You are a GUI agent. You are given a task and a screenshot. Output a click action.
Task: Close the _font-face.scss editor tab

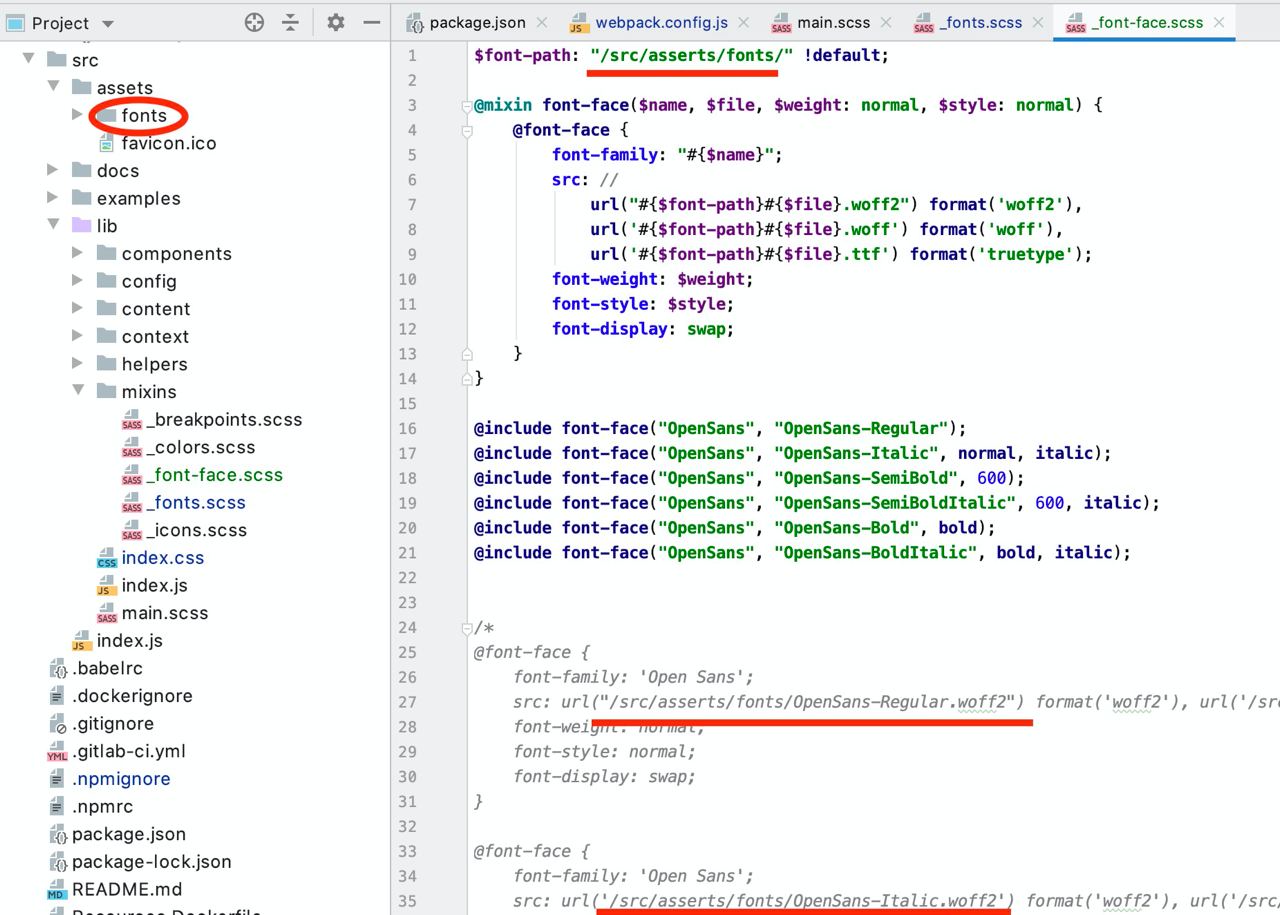click(1219, 22)
